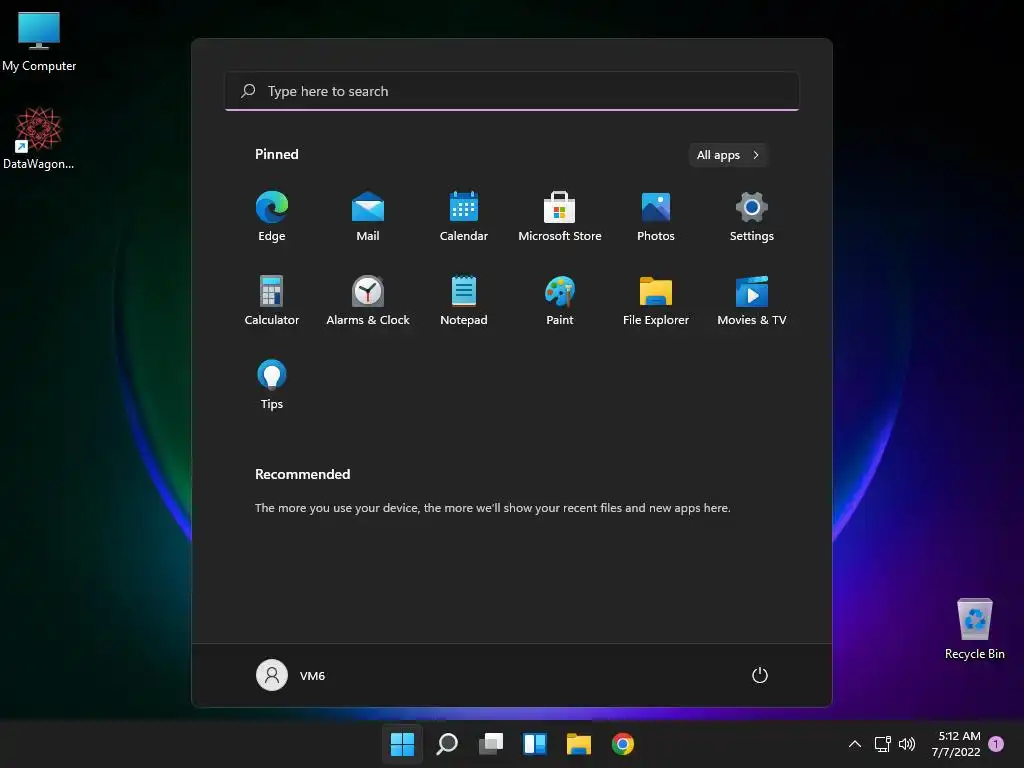Select the Recycle Bin on desktop
The height and width of the screenshot is (768, 1024).
tap(974, 629)
